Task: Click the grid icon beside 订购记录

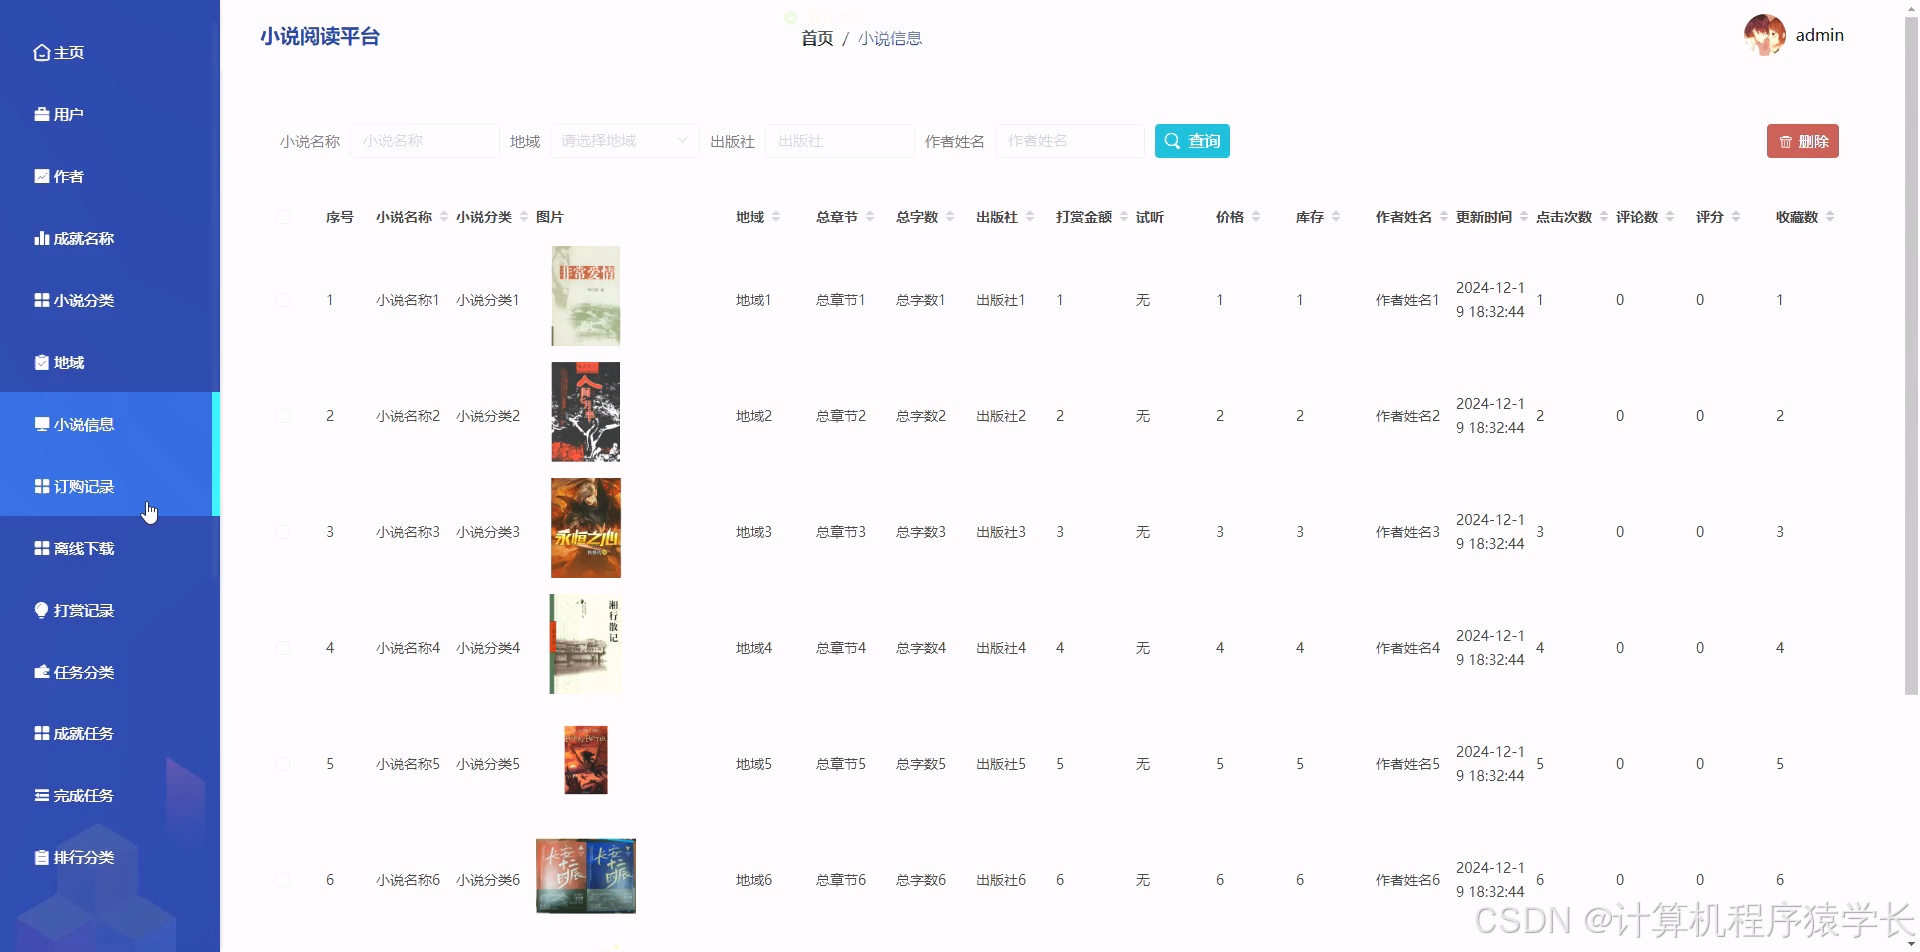Action: tap(41, 487)
